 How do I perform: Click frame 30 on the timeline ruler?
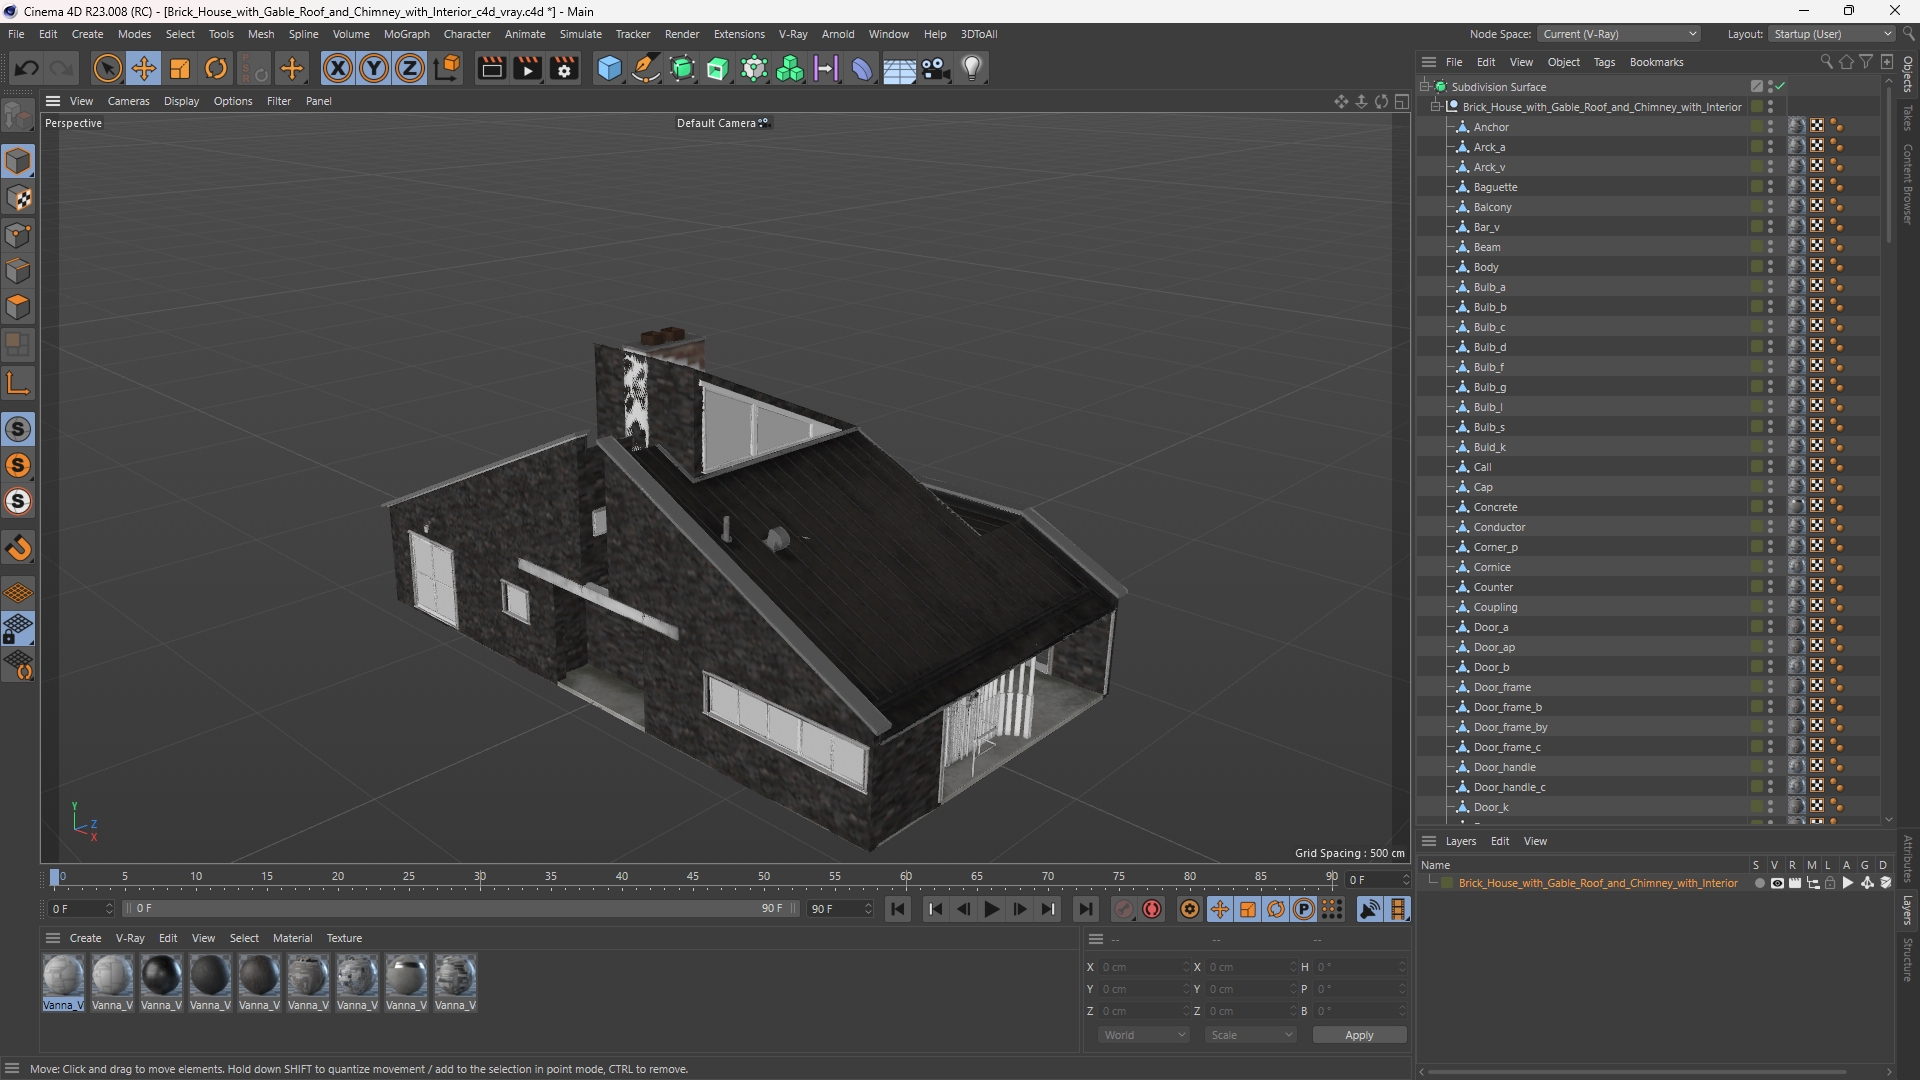(480, 877)
